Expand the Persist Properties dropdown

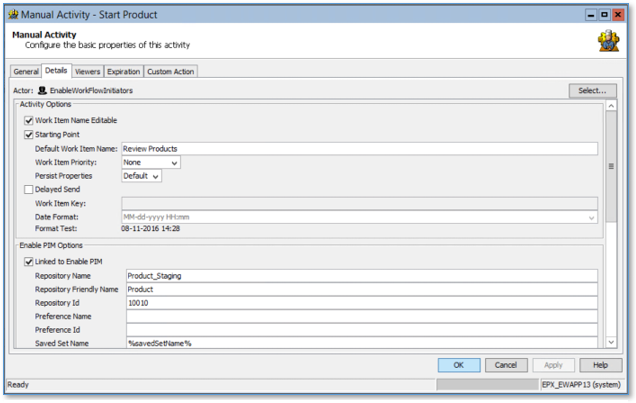tap(141, 176)
